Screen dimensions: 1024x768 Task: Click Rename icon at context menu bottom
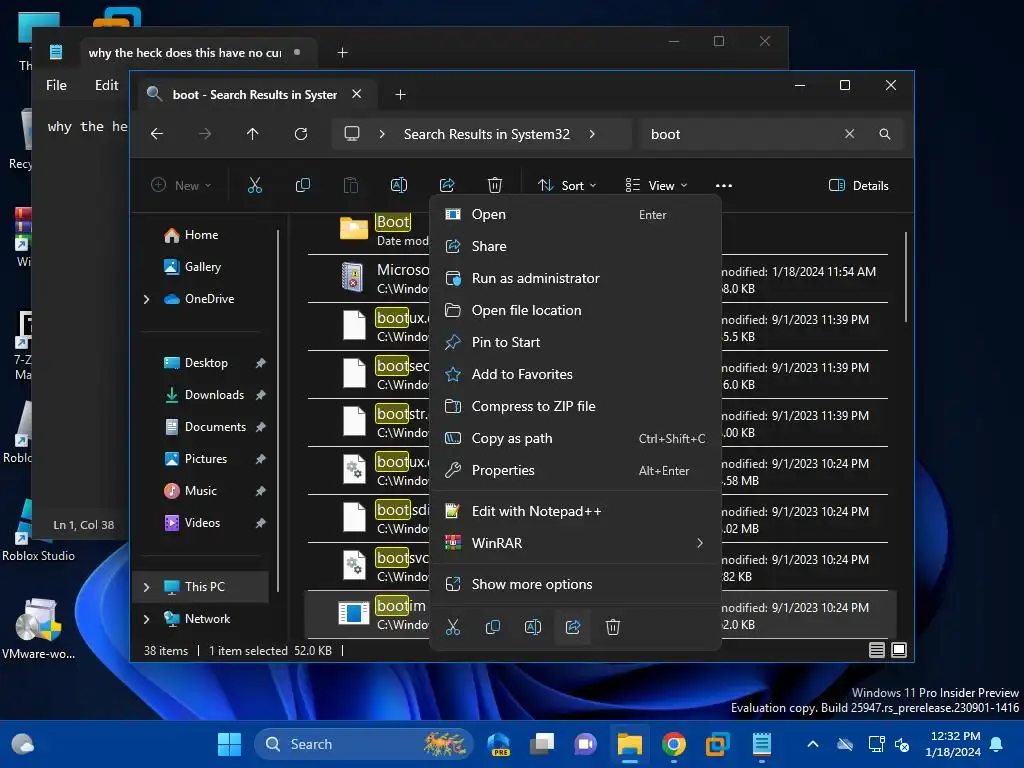tap(533, 627)
